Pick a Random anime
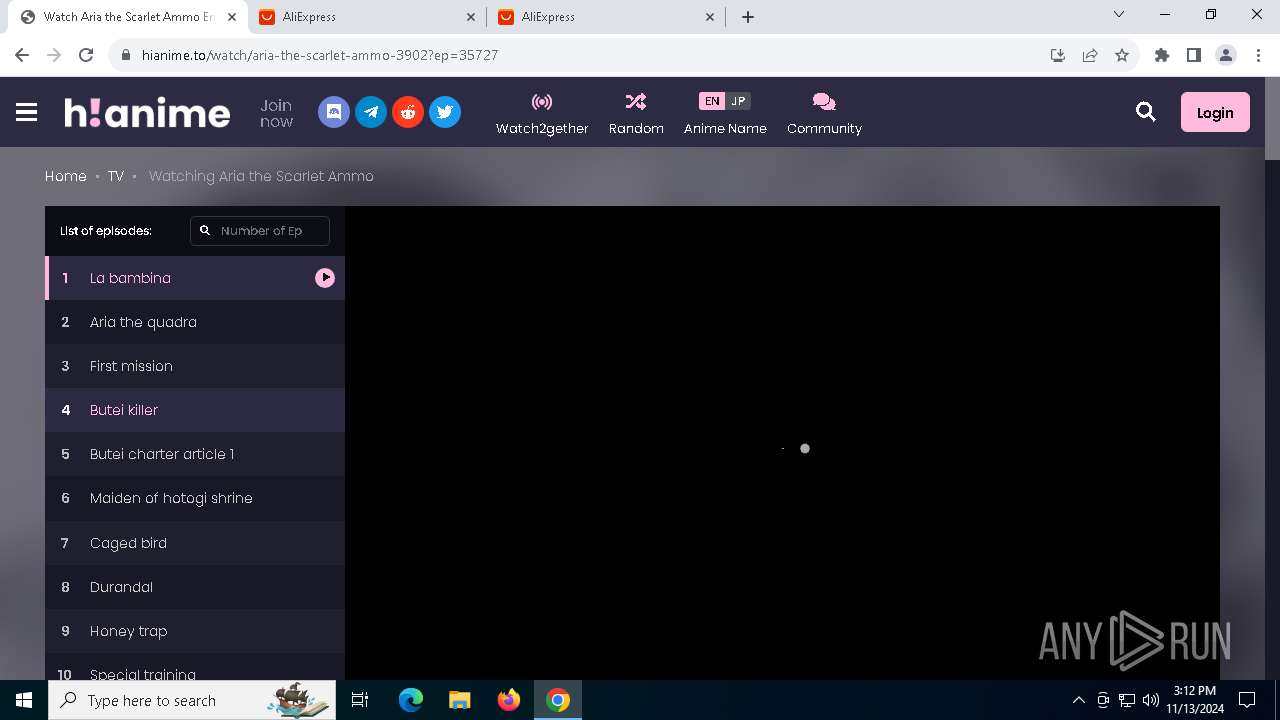 point(636,114)
